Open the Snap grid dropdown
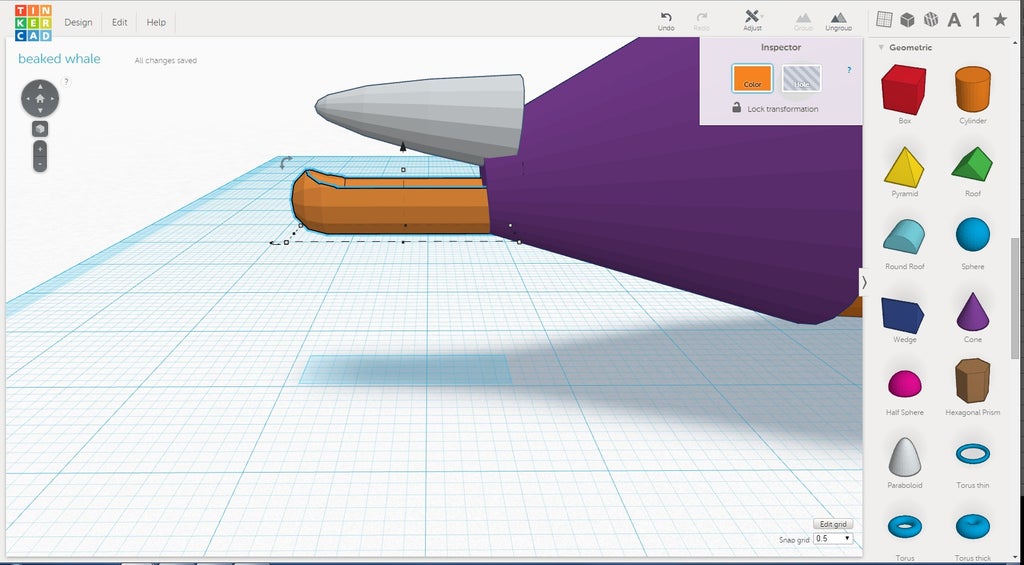Screen dimensions: 1024x565 point(833,539)
